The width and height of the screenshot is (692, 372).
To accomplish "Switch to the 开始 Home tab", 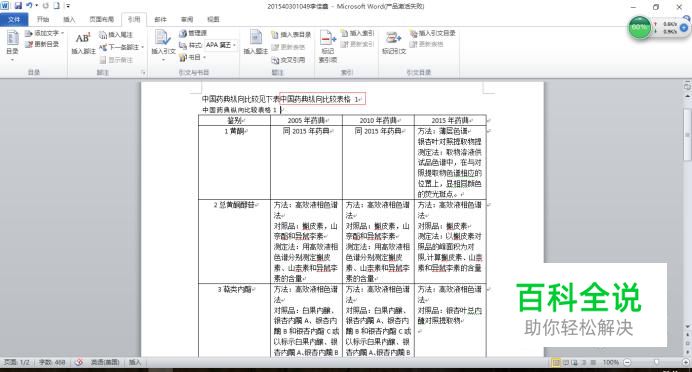I will pos(43,19).
